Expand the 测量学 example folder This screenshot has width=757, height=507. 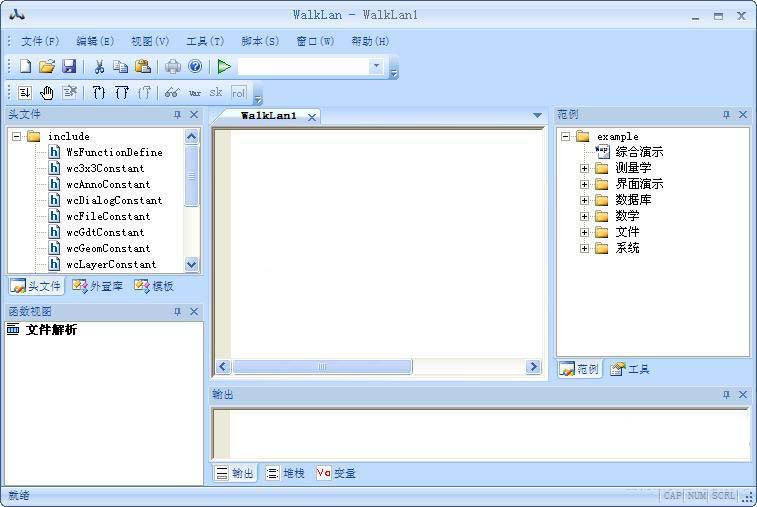(584, 168)
